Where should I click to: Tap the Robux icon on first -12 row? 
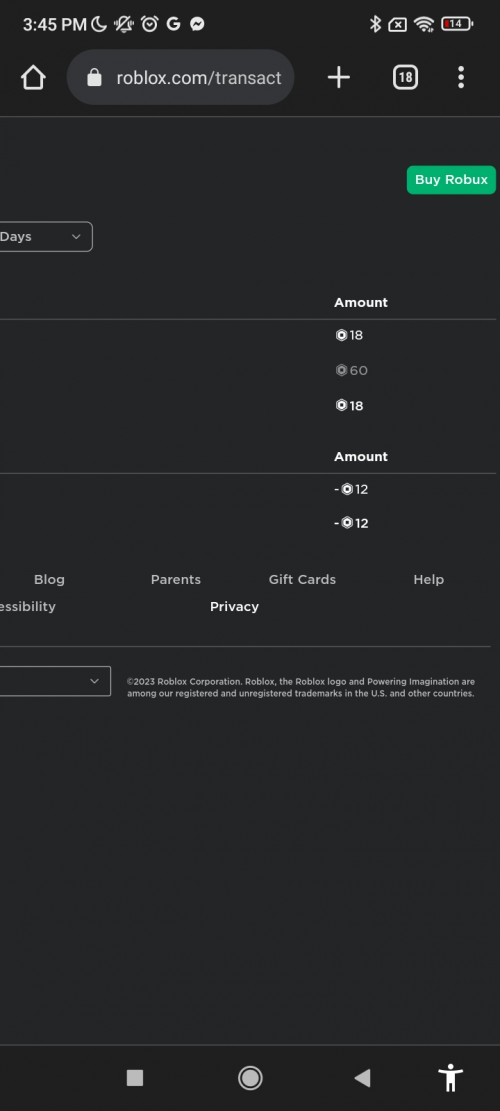tap(347, 490)
